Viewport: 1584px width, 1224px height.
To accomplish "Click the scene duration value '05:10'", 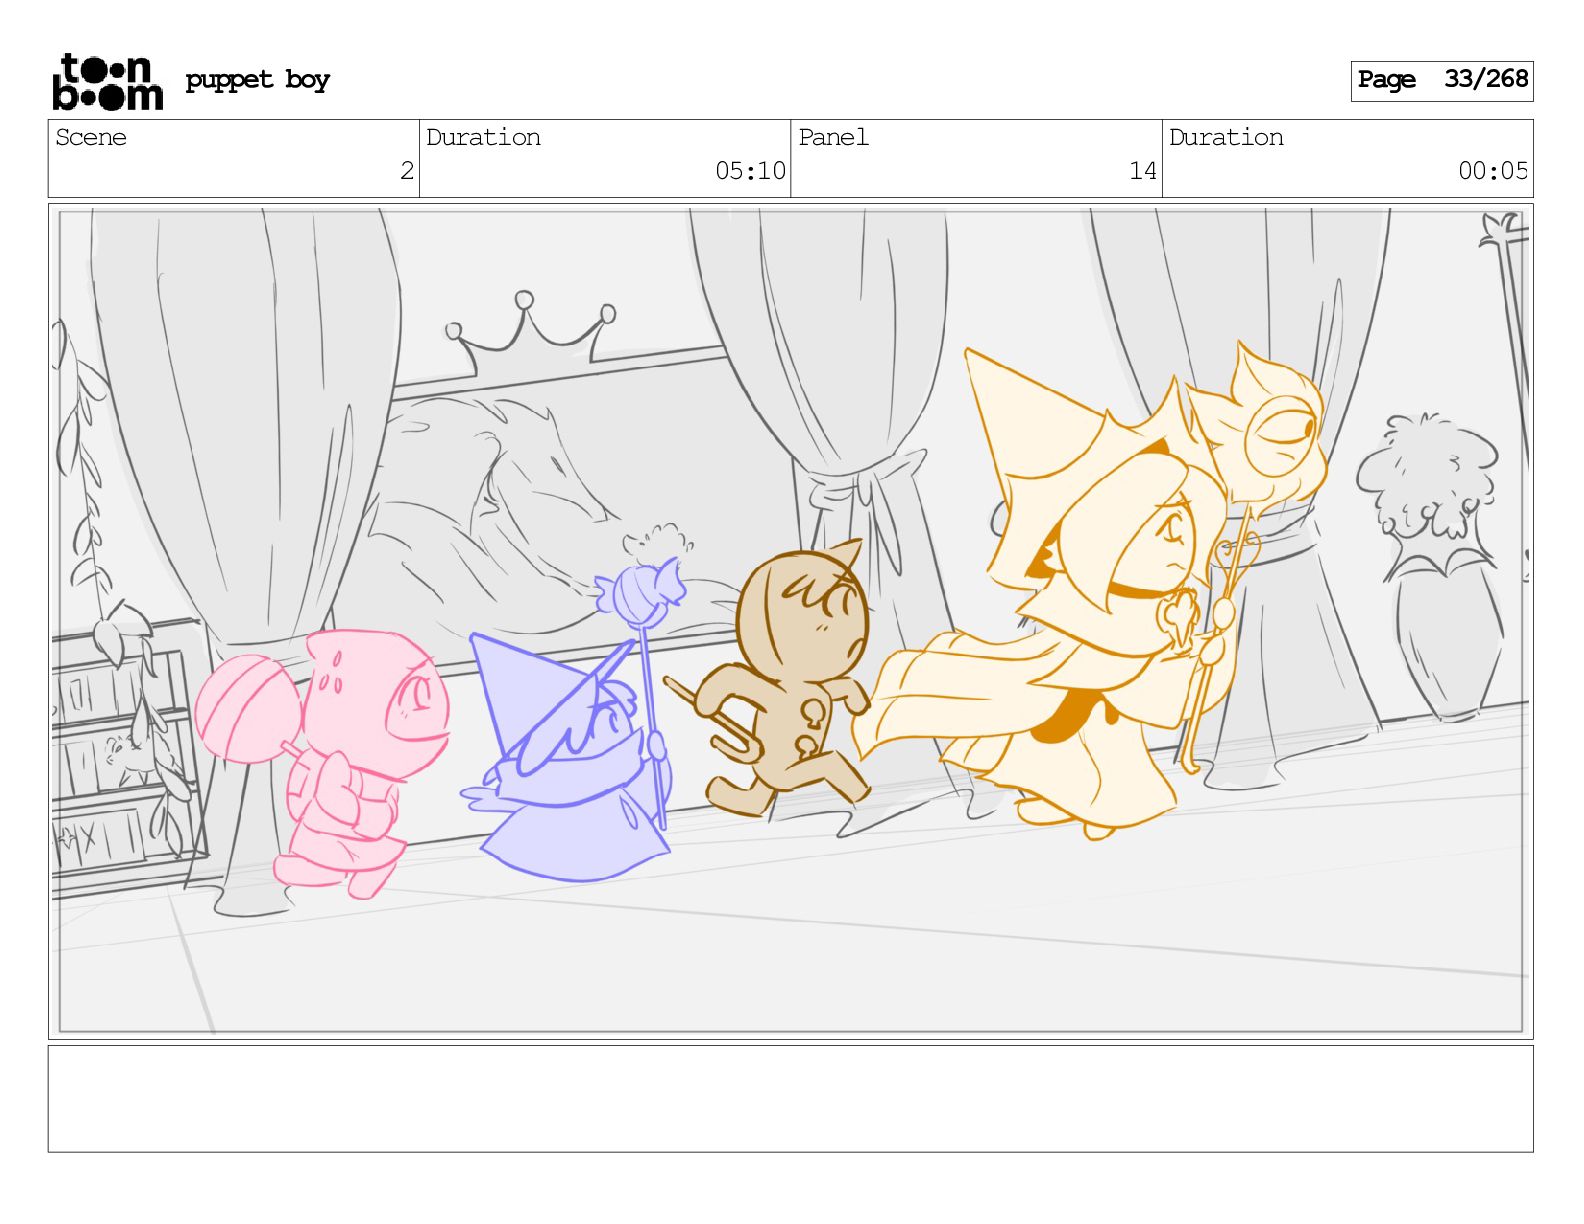I will [750, 171].
